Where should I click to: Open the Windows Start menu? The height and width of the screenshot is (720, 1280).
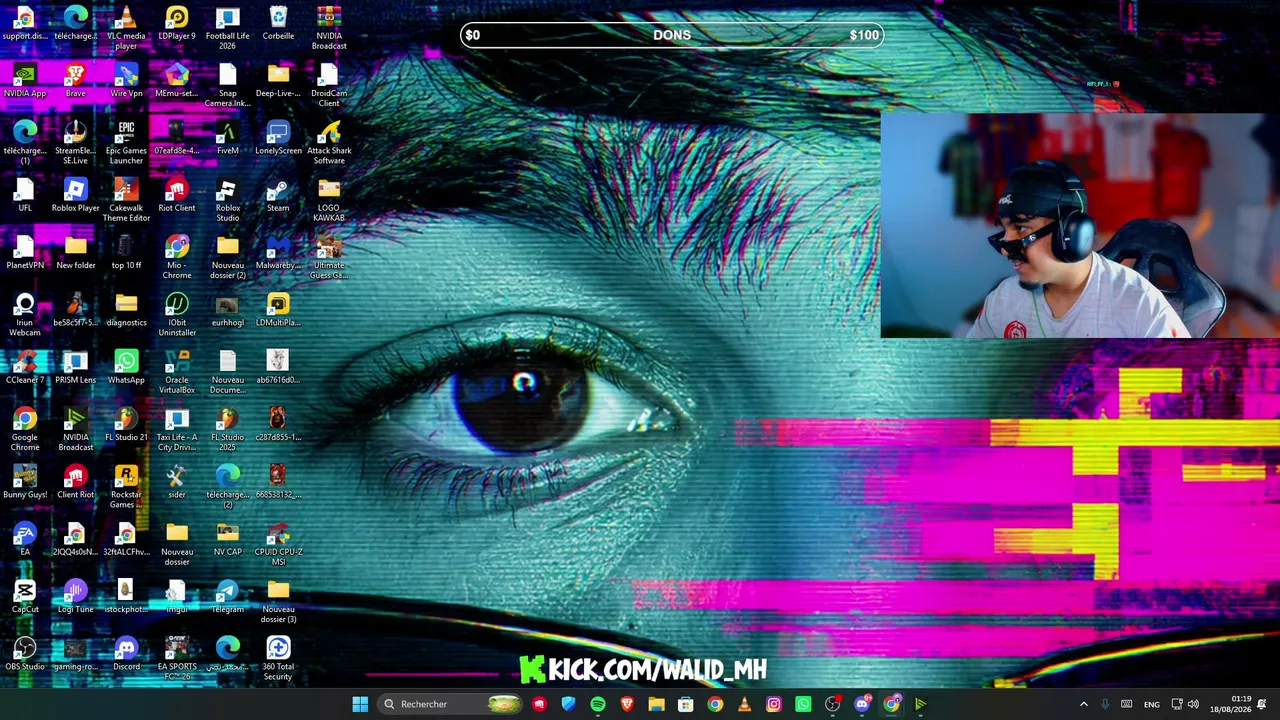[360, 704]
